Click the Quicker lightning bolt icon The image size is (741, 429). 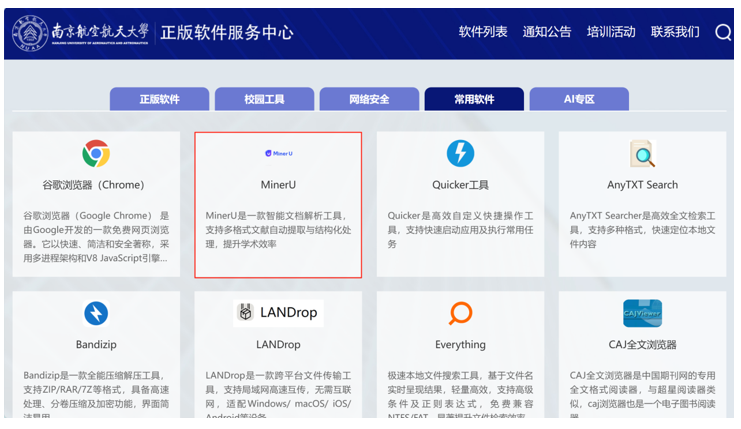(x=460, y=153)
